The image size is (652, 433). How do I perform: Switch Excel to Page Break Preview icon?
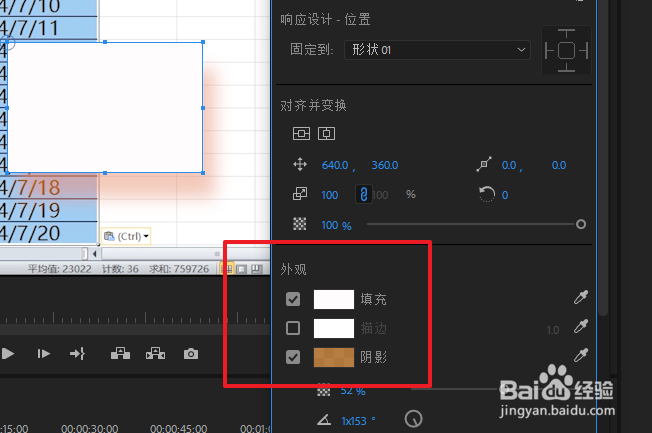pyautogui.click(x=257, y=269)
